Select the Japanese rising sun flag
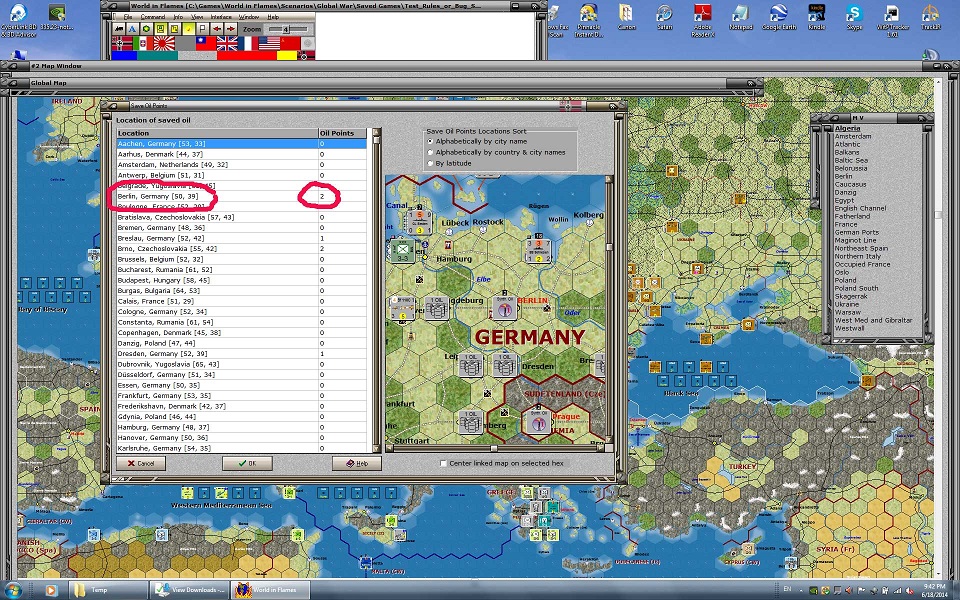The width and height of the screenshot is (960, 600). tap(164, 43)
